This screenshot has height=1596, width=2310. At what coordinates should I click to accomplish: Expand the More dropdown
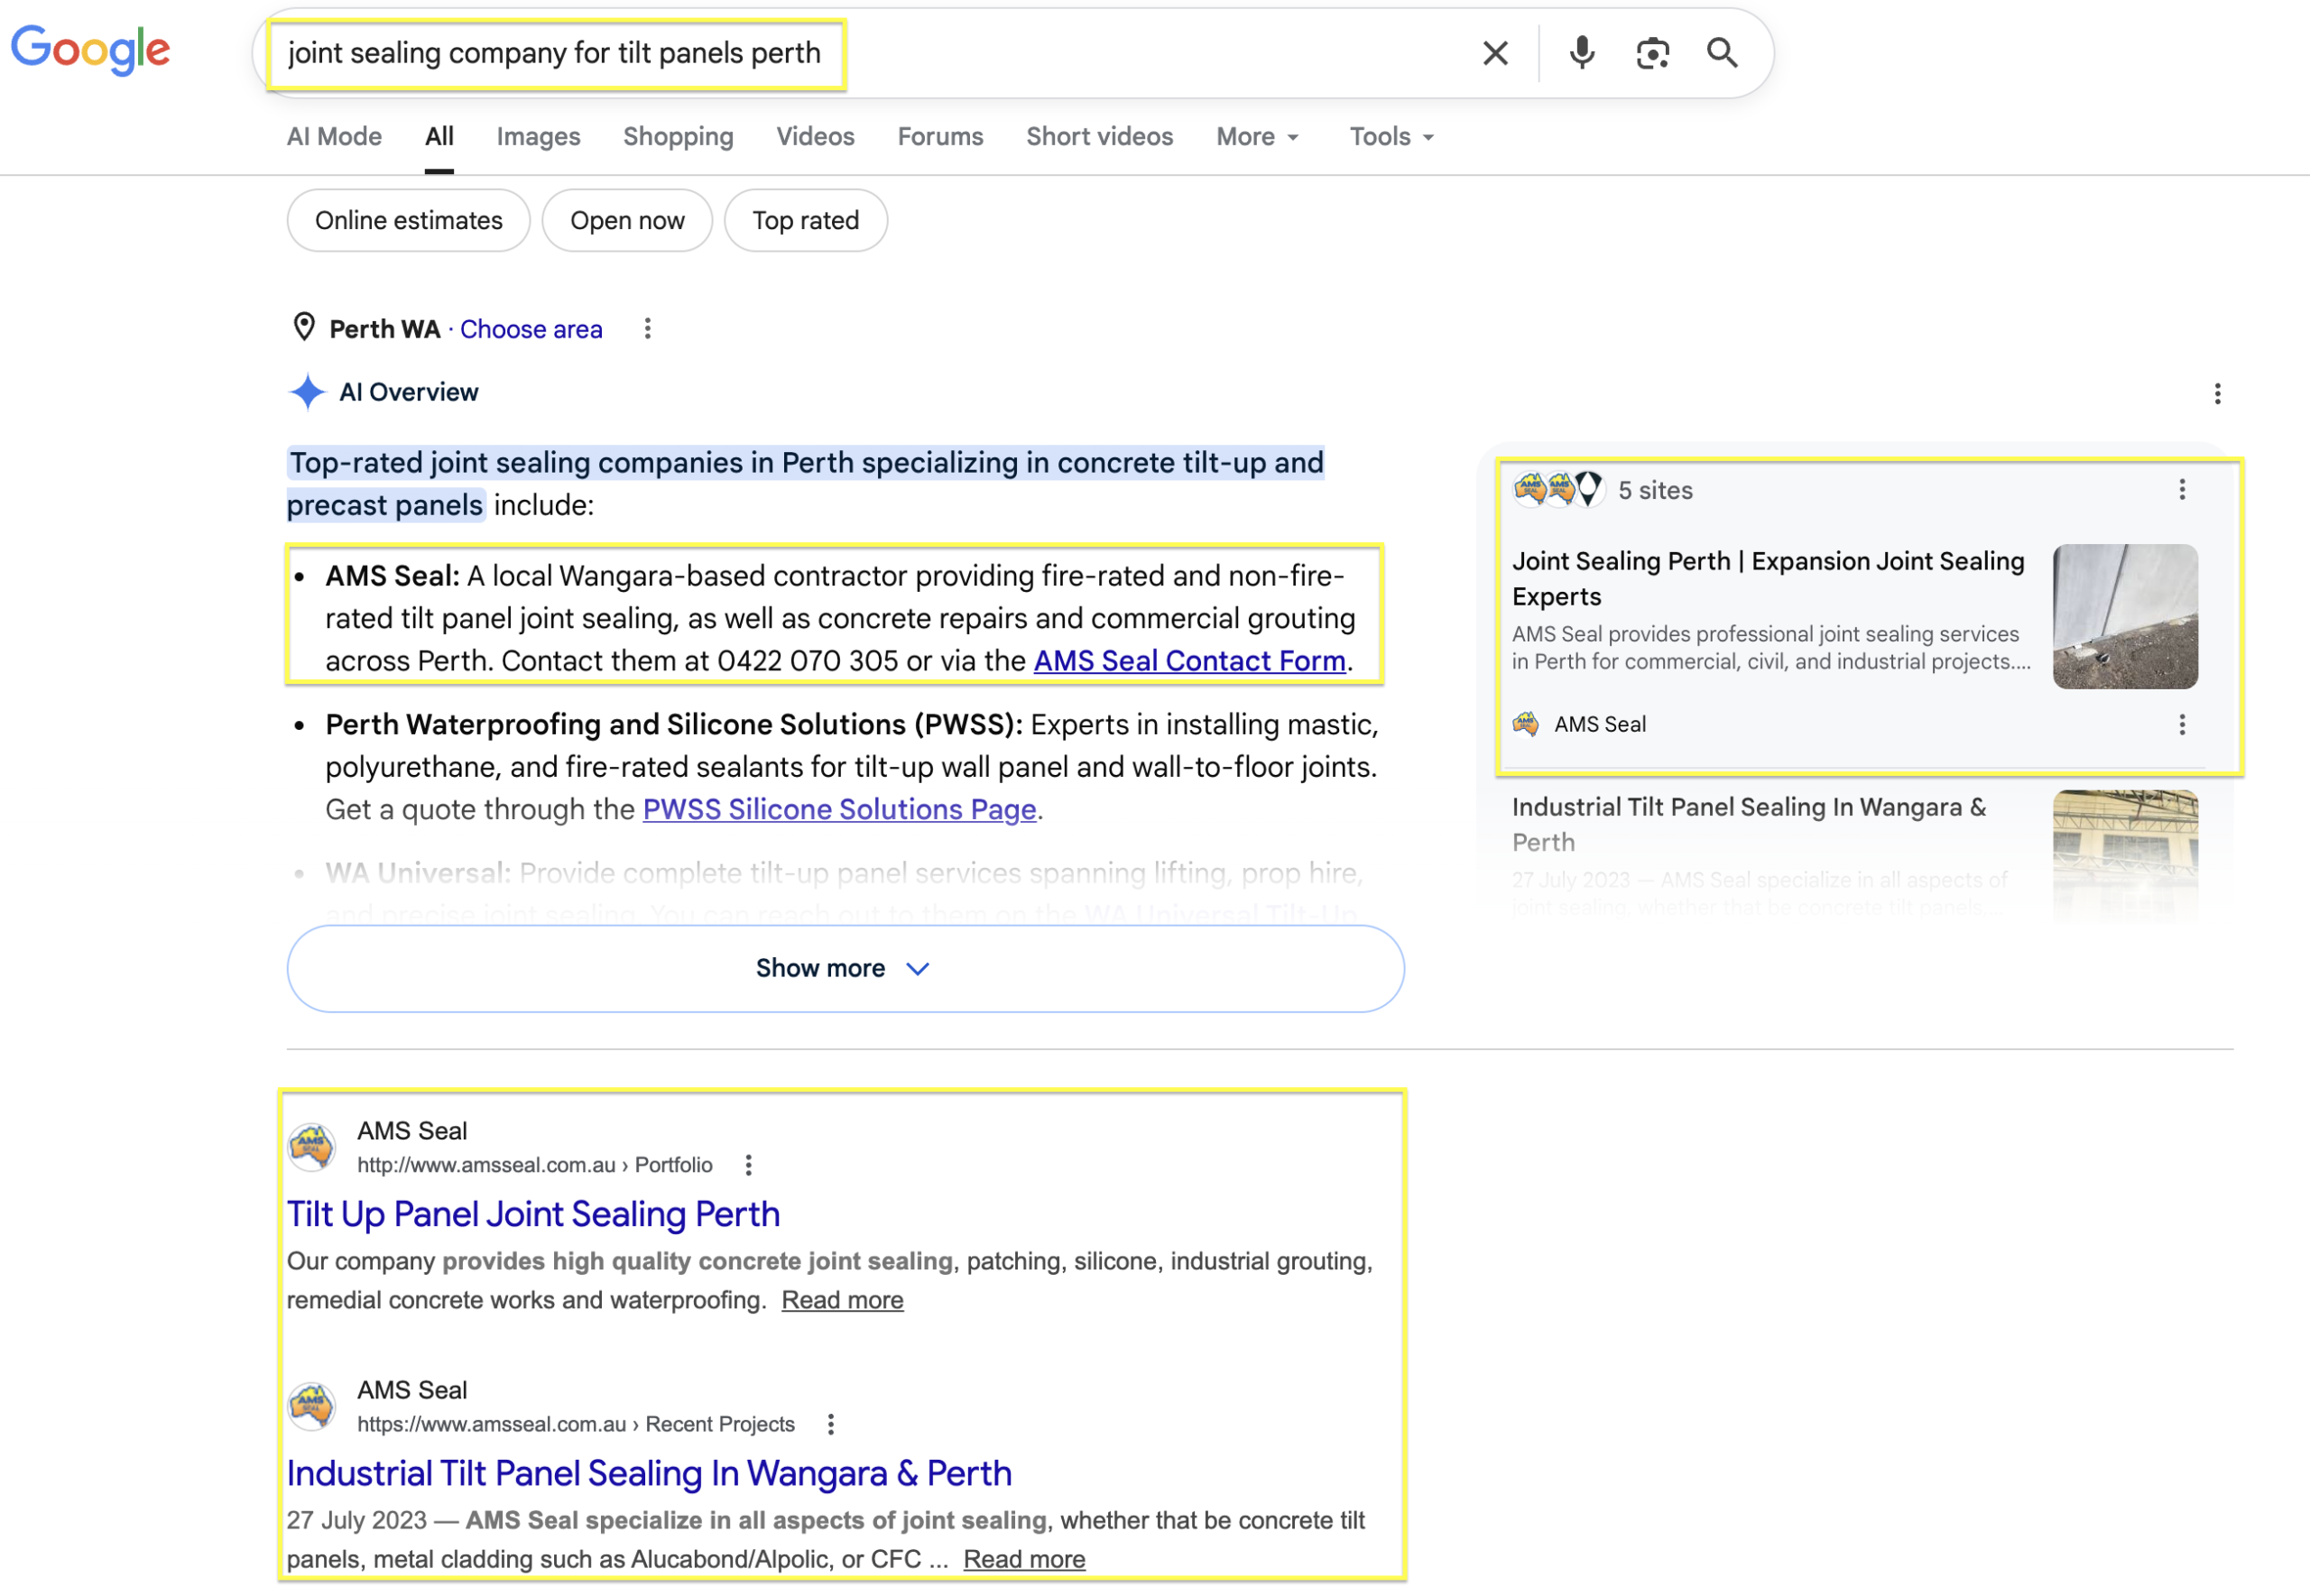tap(1257, 136)
